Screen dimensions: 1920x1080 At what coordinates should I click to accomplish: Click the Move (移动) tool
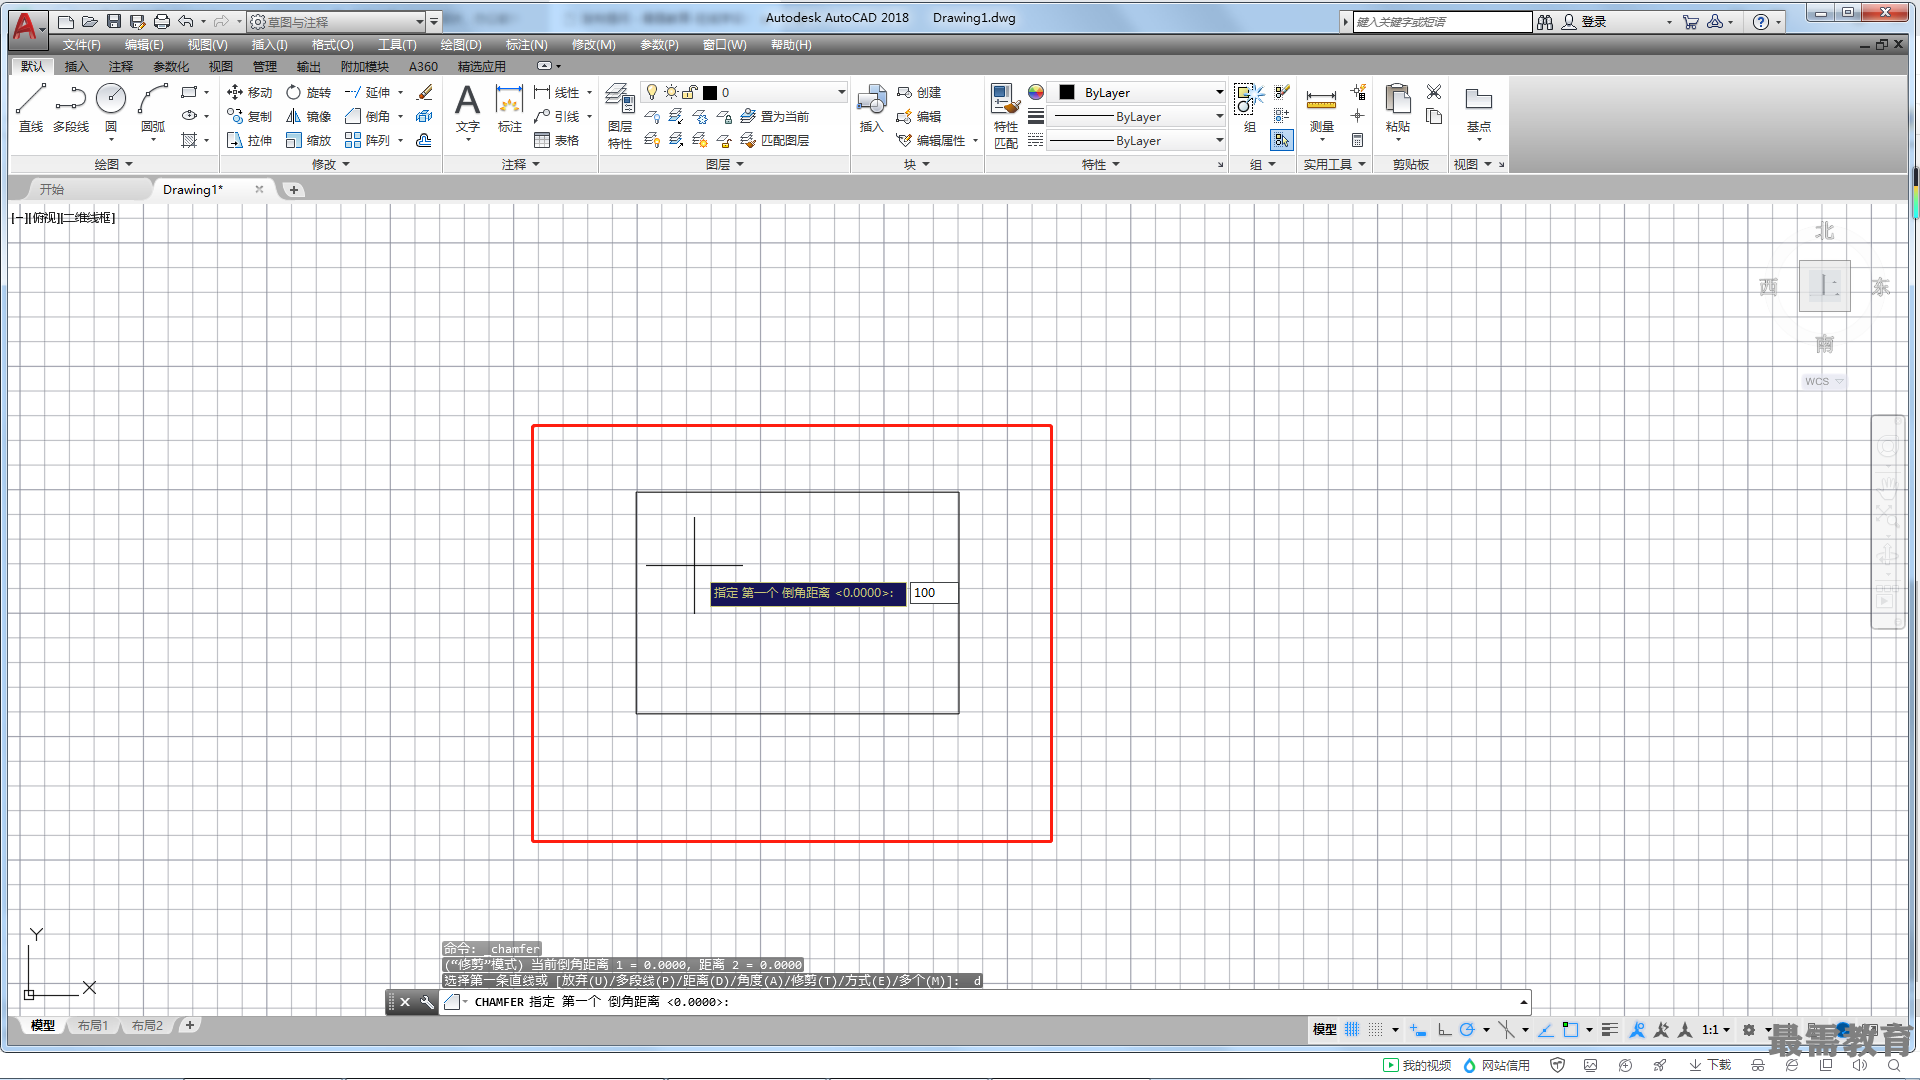pyautogui.click(x=250, y=92)
